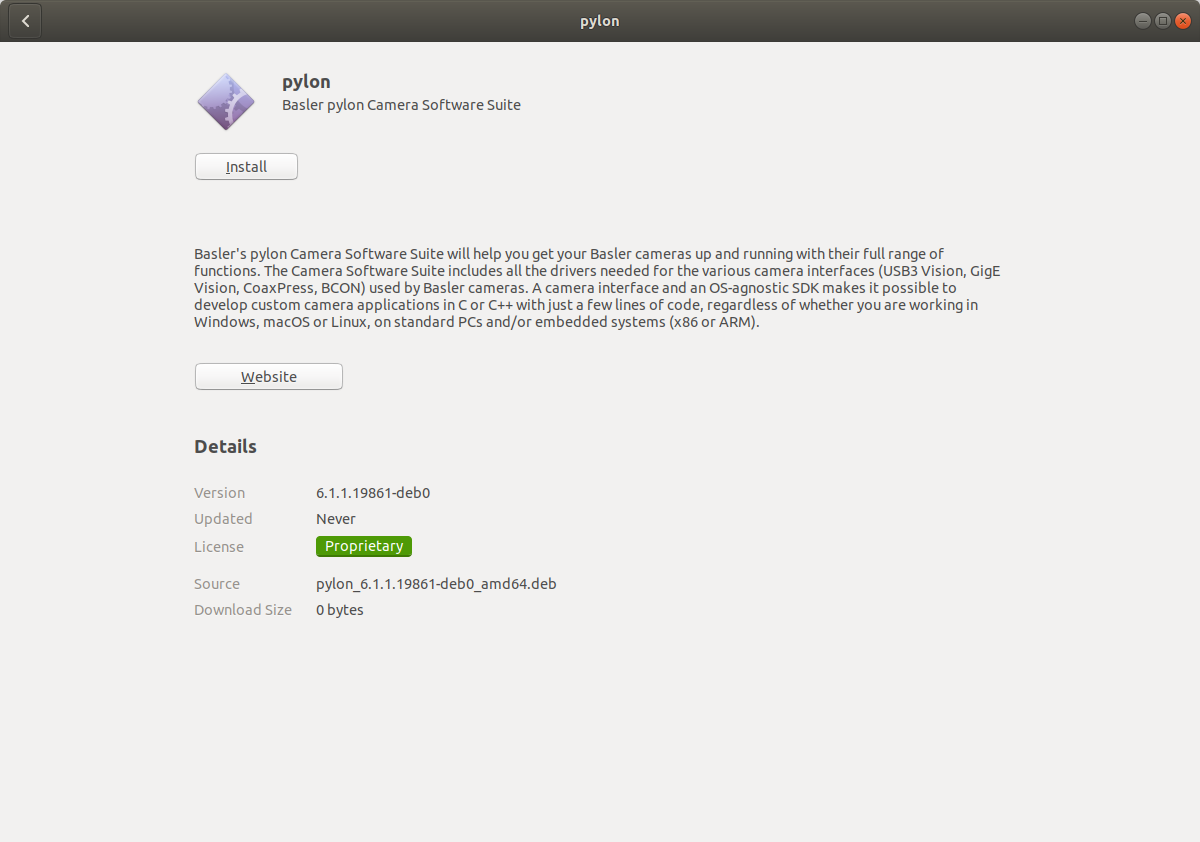Click the Details section heading
The width and height of the screenshot is (1200, 842).
coord(225,446)
